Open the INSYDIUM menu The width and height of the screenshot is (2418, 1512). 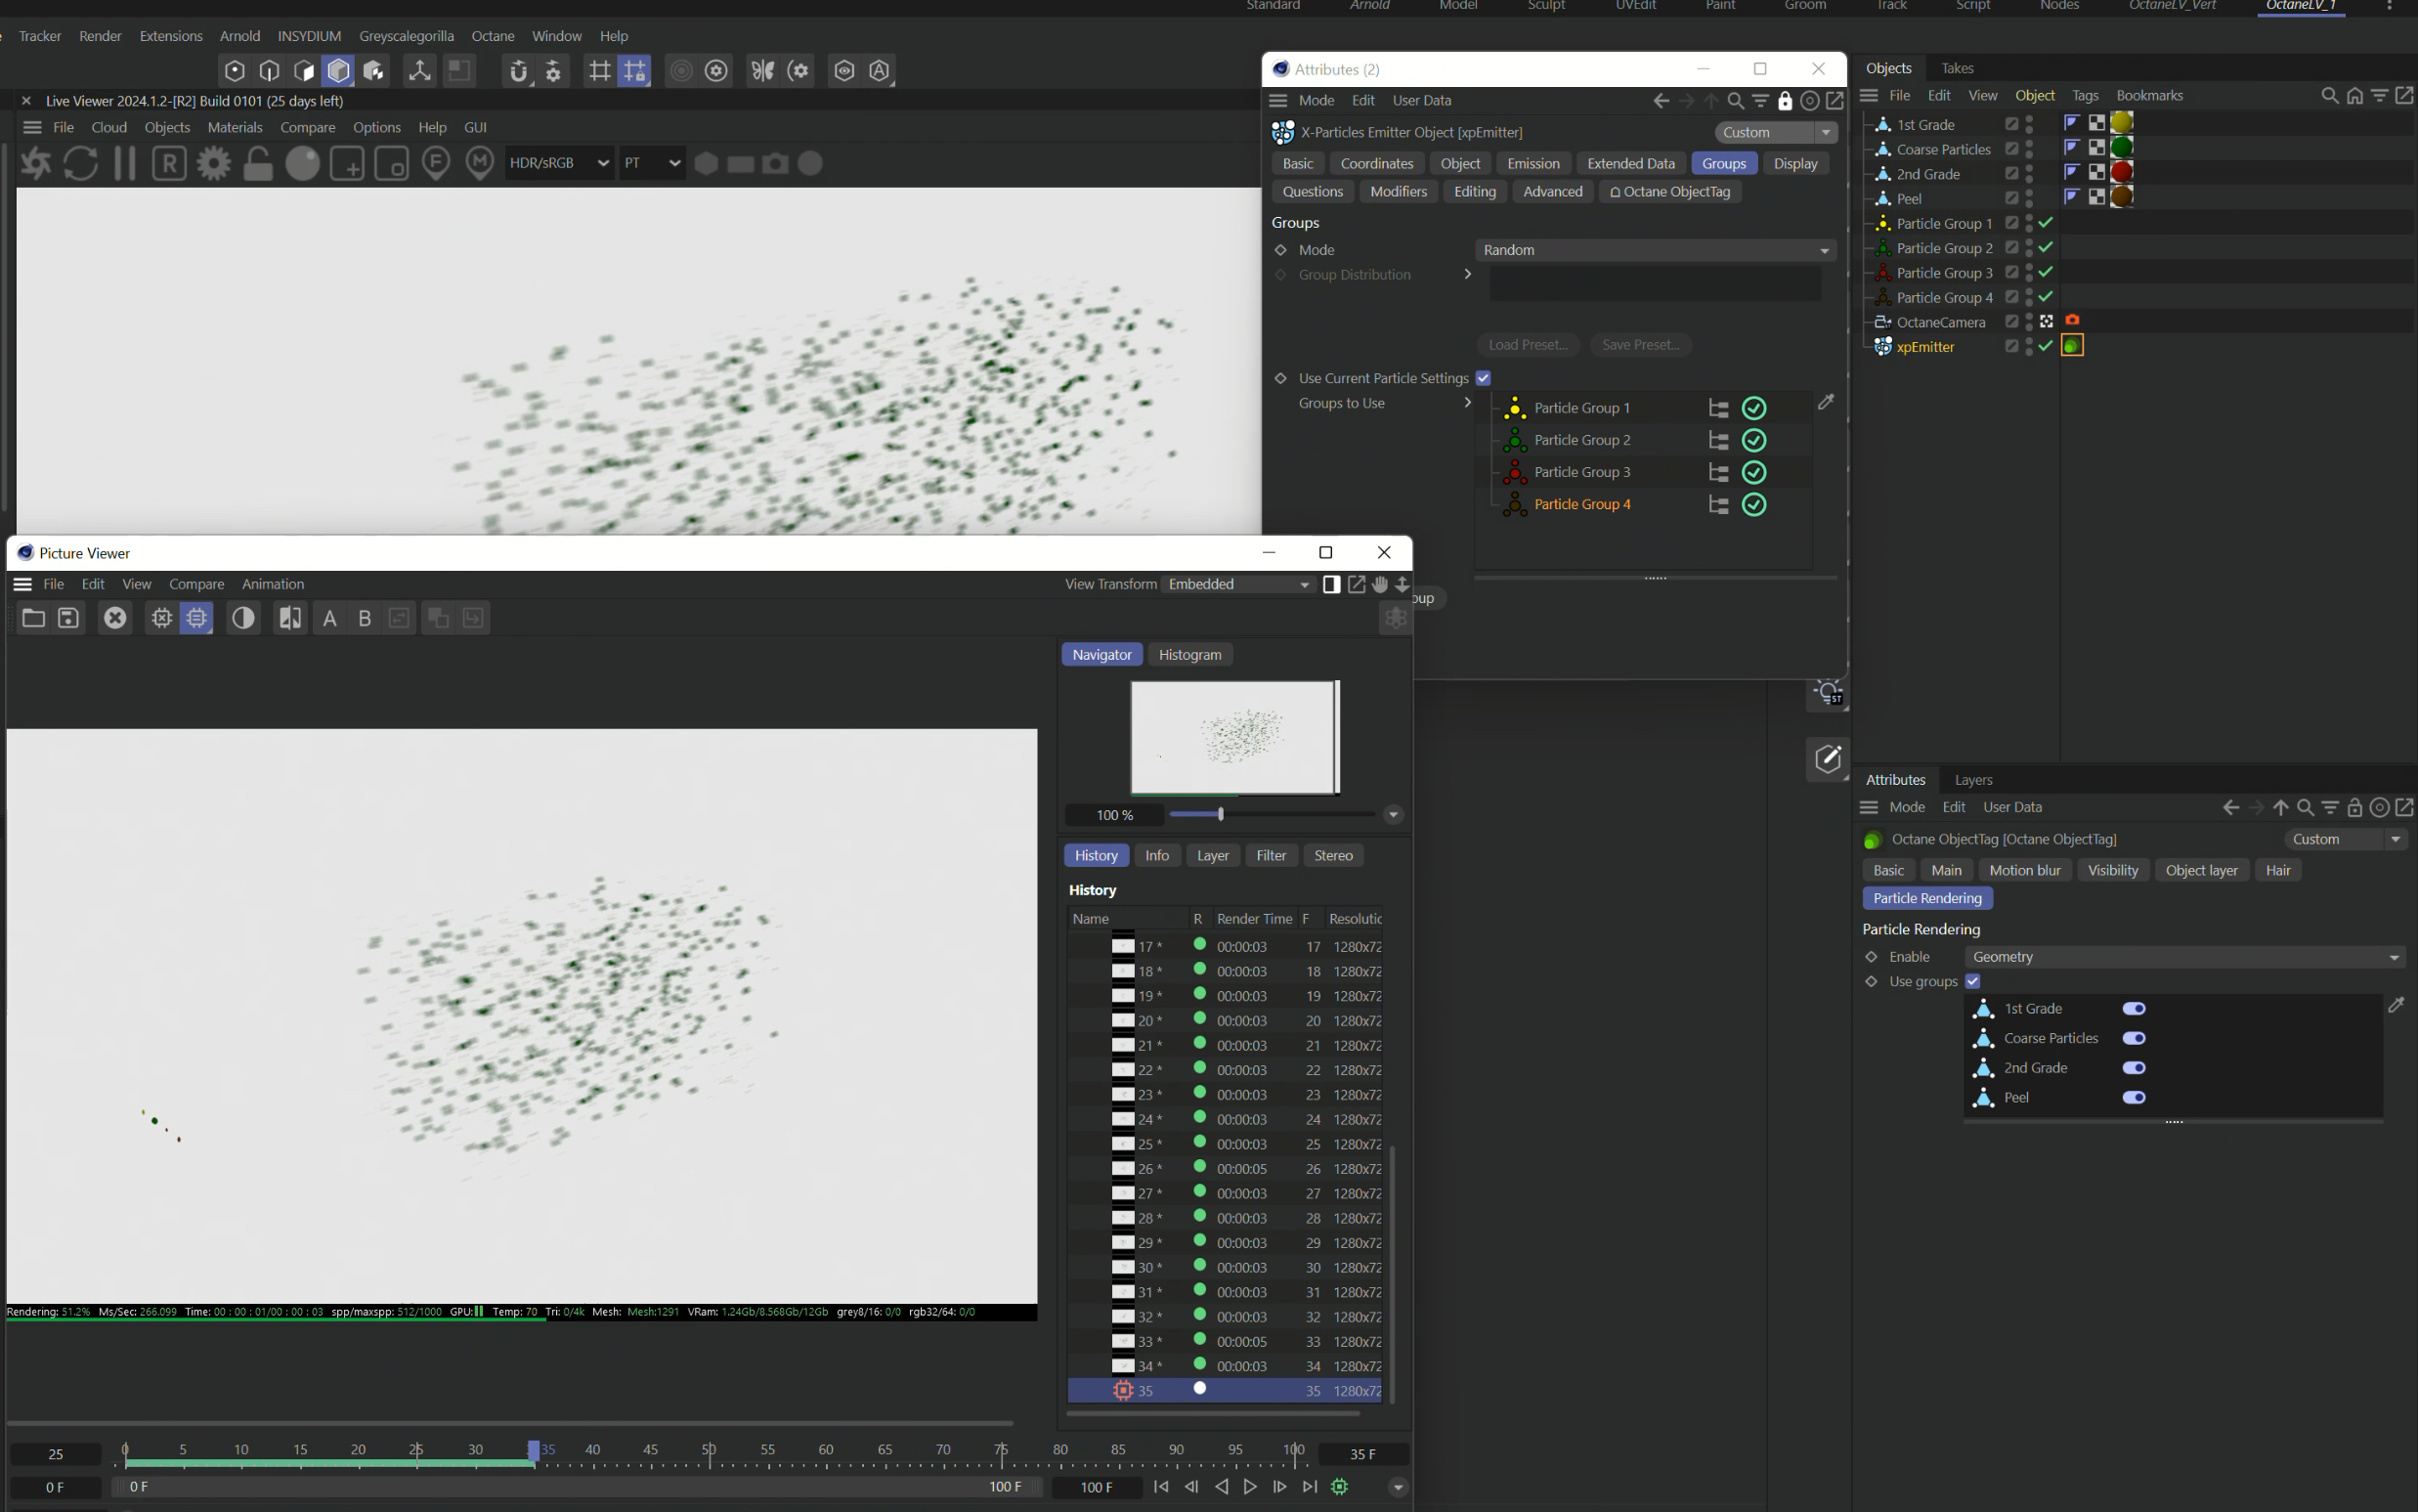(309, 36)
